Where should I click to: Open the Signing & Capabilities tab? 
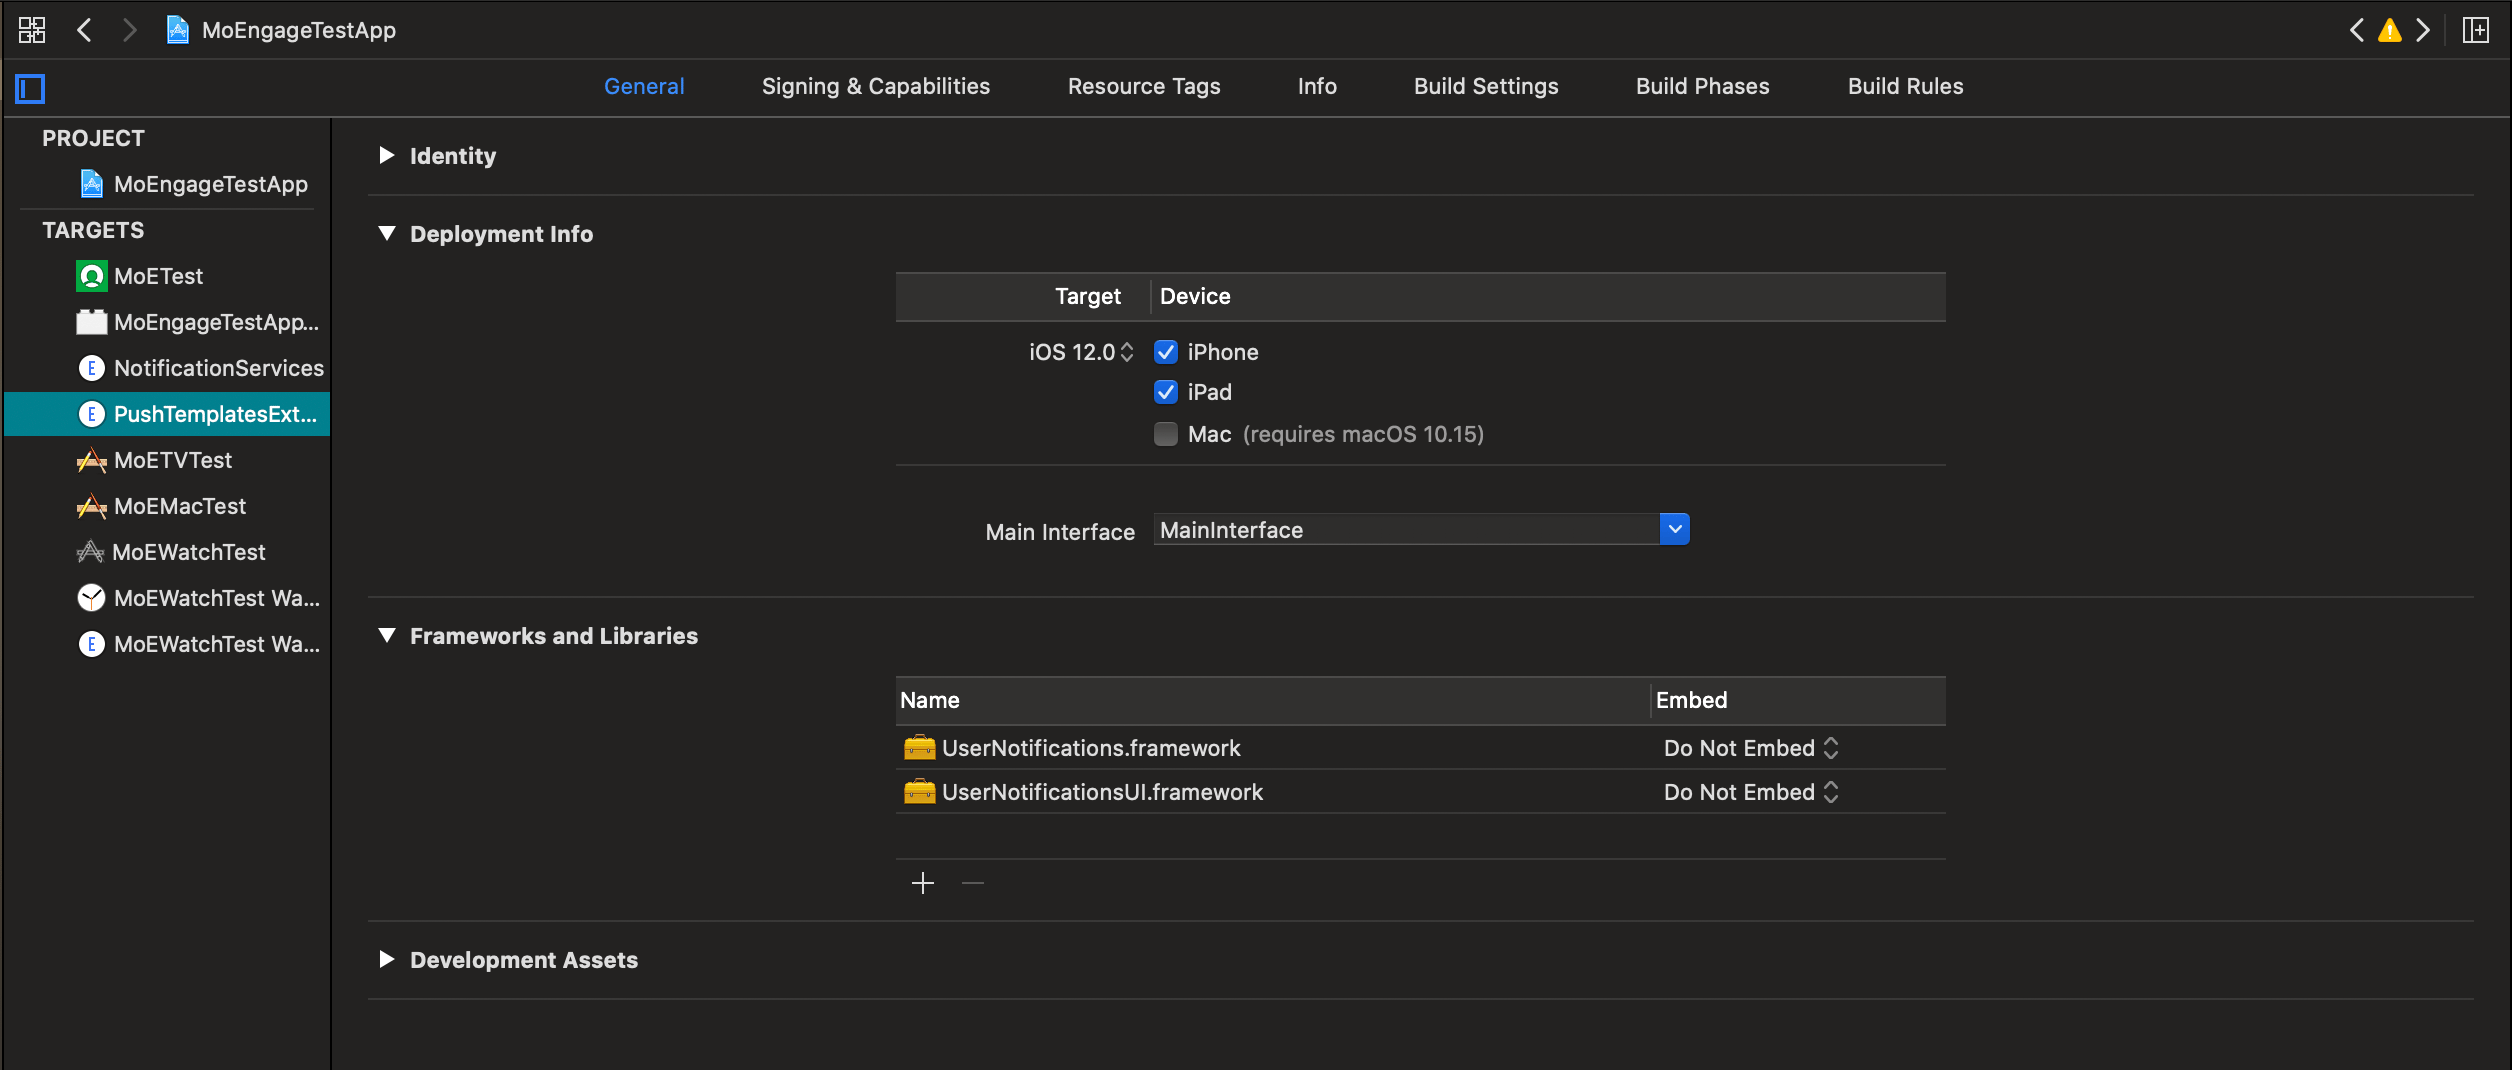pyautogui.click(x=876, y=86)
